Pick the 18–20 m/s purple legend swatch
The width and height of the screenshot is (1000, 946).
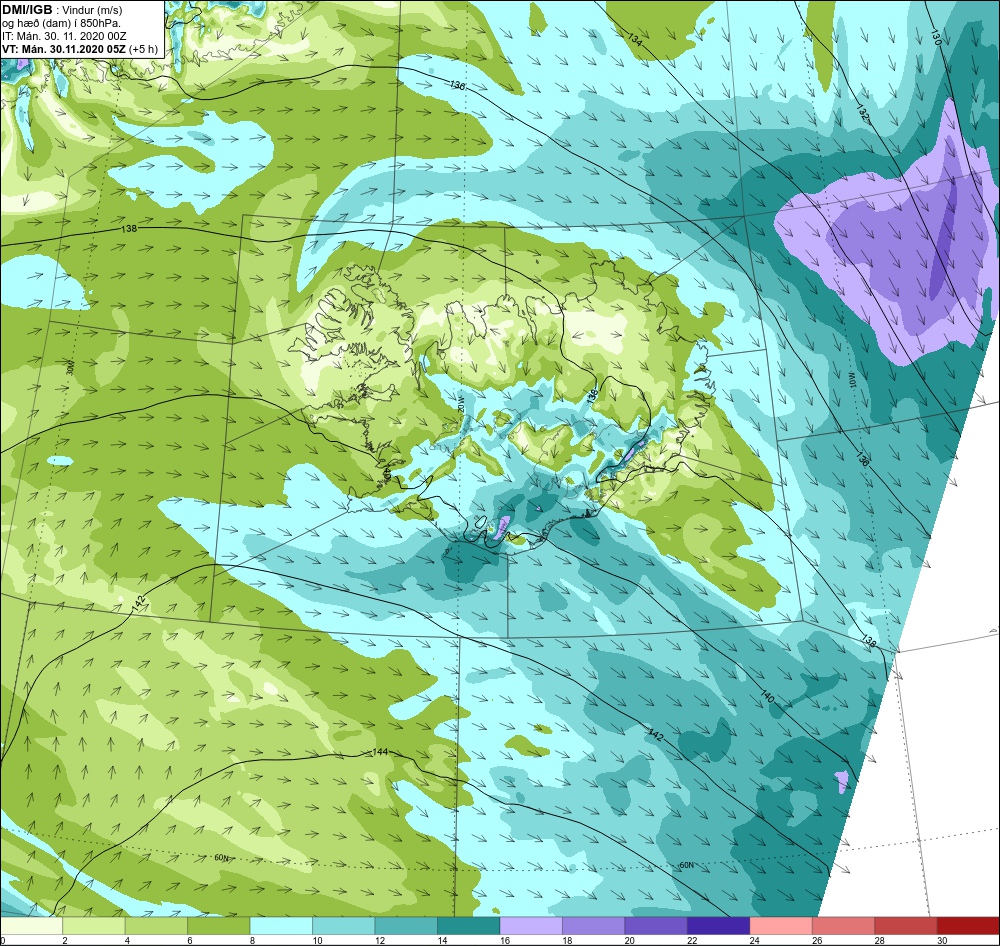[x=594, y=926]
